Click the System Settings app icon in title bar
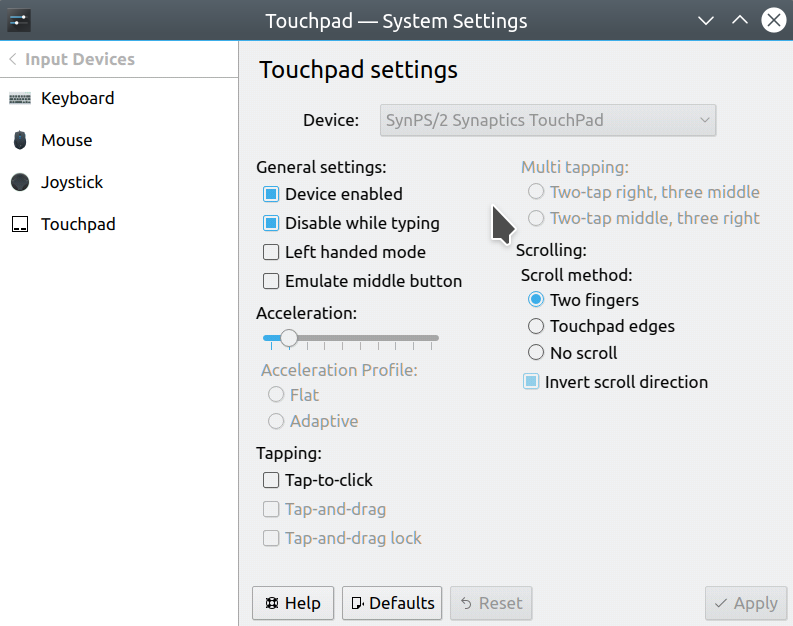Screen dimensions: 793x626 coord(19,21)
